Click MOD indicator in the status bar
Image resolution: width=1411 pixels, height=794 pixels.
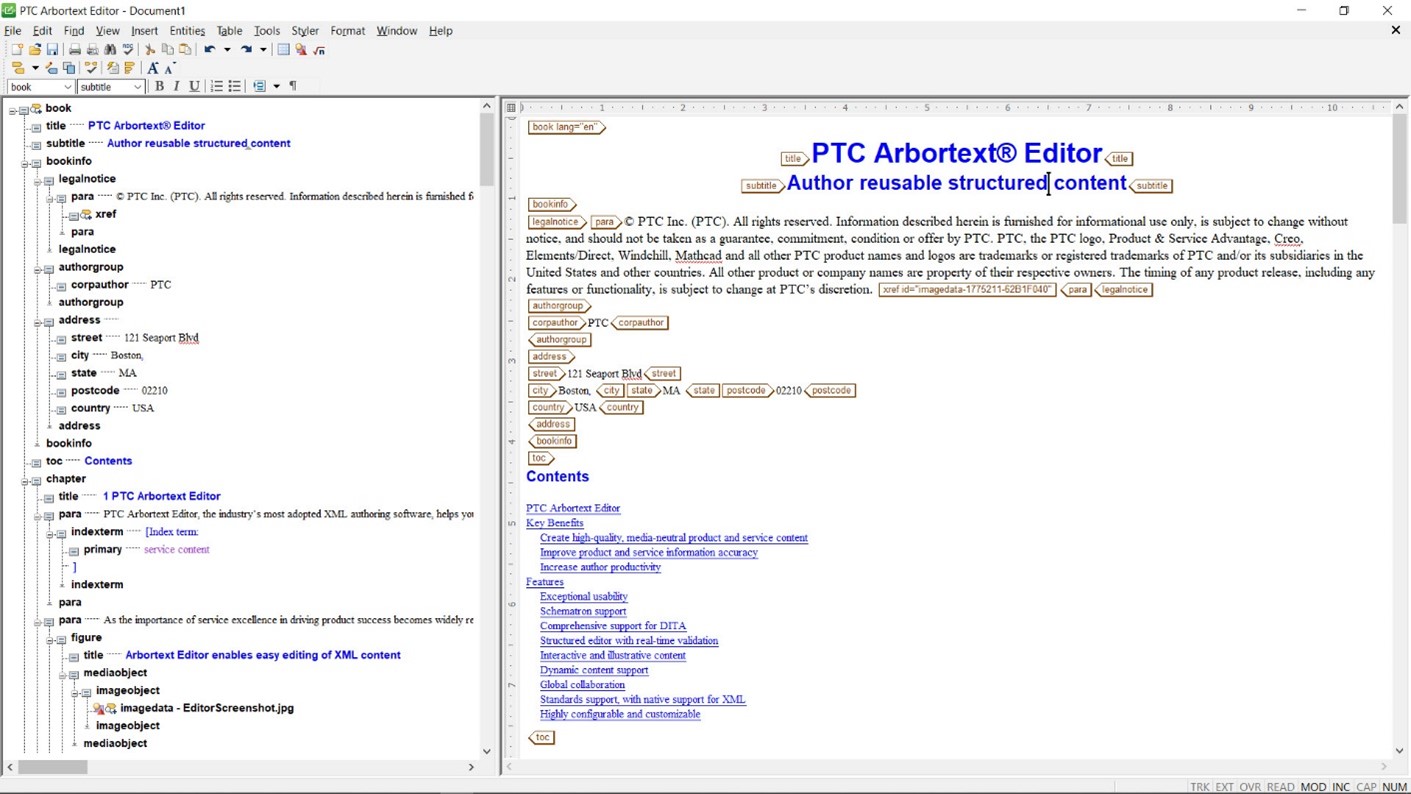(1313, 787)
